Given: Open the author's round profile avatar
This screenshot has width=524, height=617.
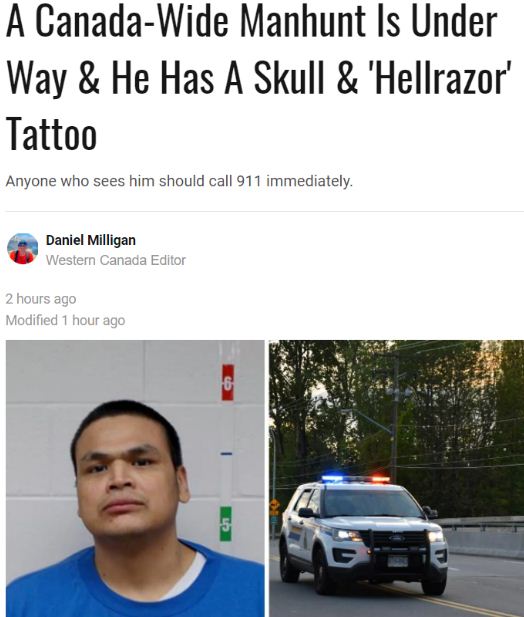Looking at the screenshot, I should pyautogui.click(x=22, y=248).
